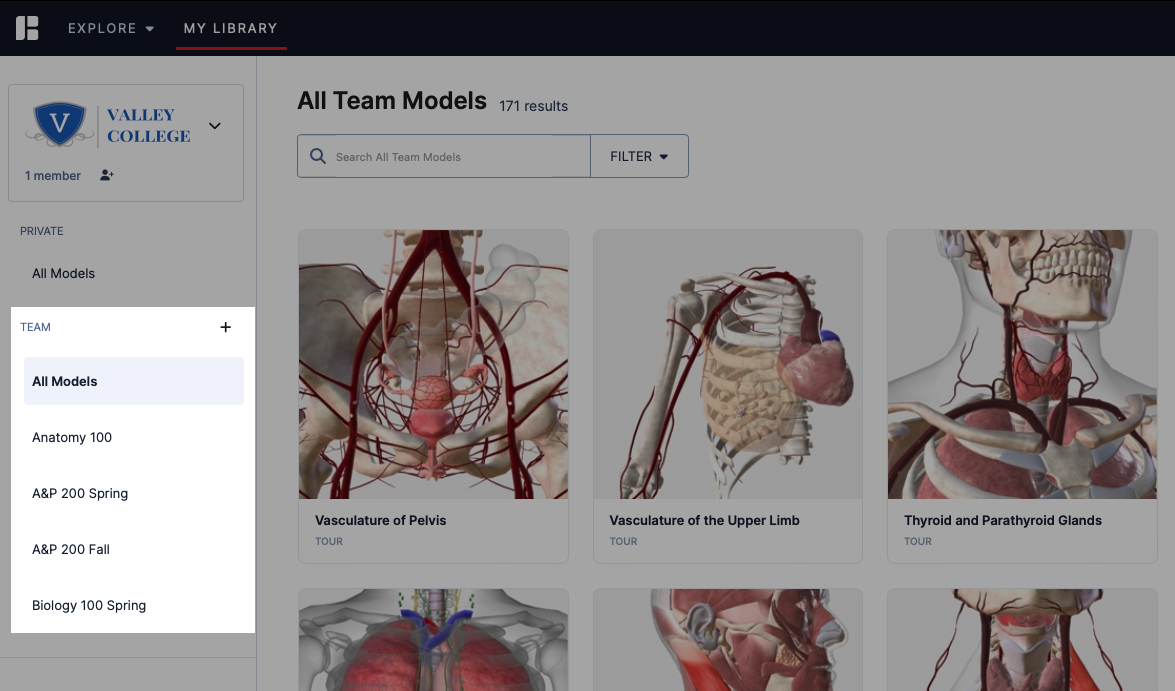Image resolution: width=1175 pixels, height=691 pixels.
Task: Open Vasculature of the Upper Limb thumbnail
Action: [x=728, y=364]
